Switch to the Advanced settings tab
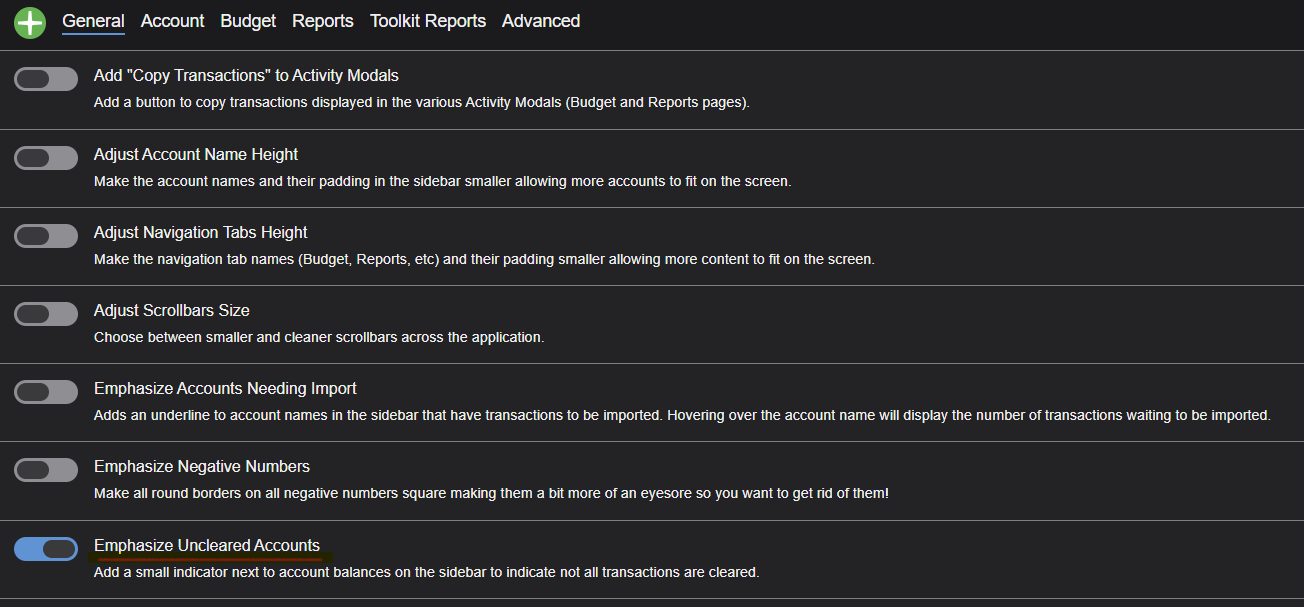This screenshot has width=1304, height=607. coord(540,20)
